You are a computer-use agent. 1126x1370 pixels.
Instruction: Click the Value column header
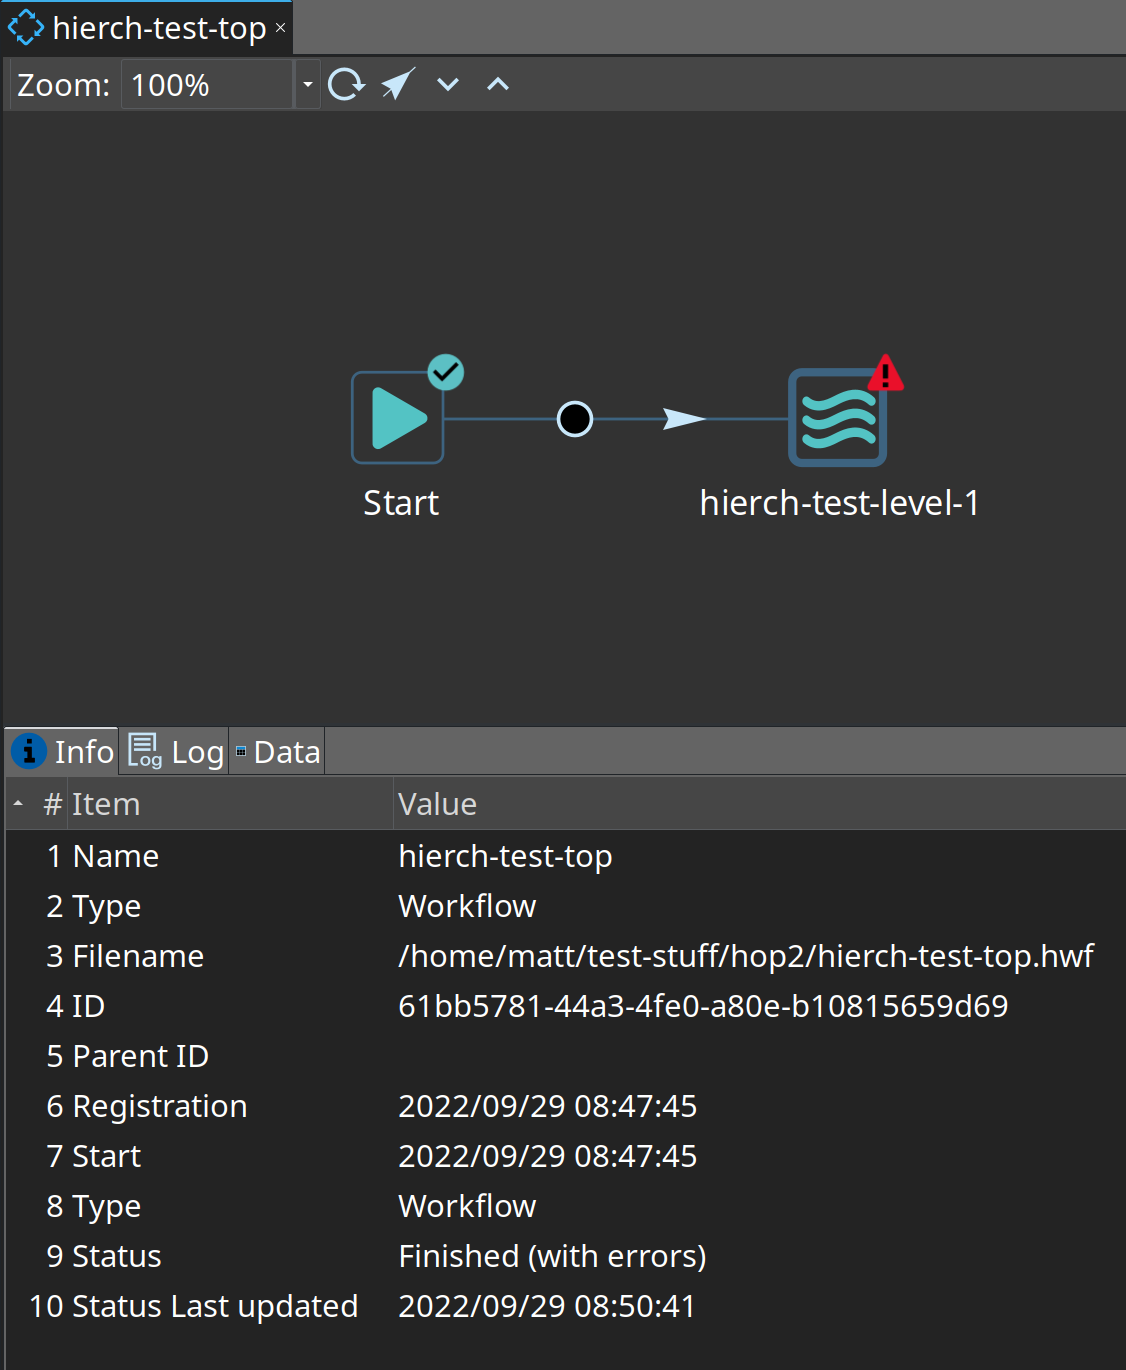tap(438, 804)
